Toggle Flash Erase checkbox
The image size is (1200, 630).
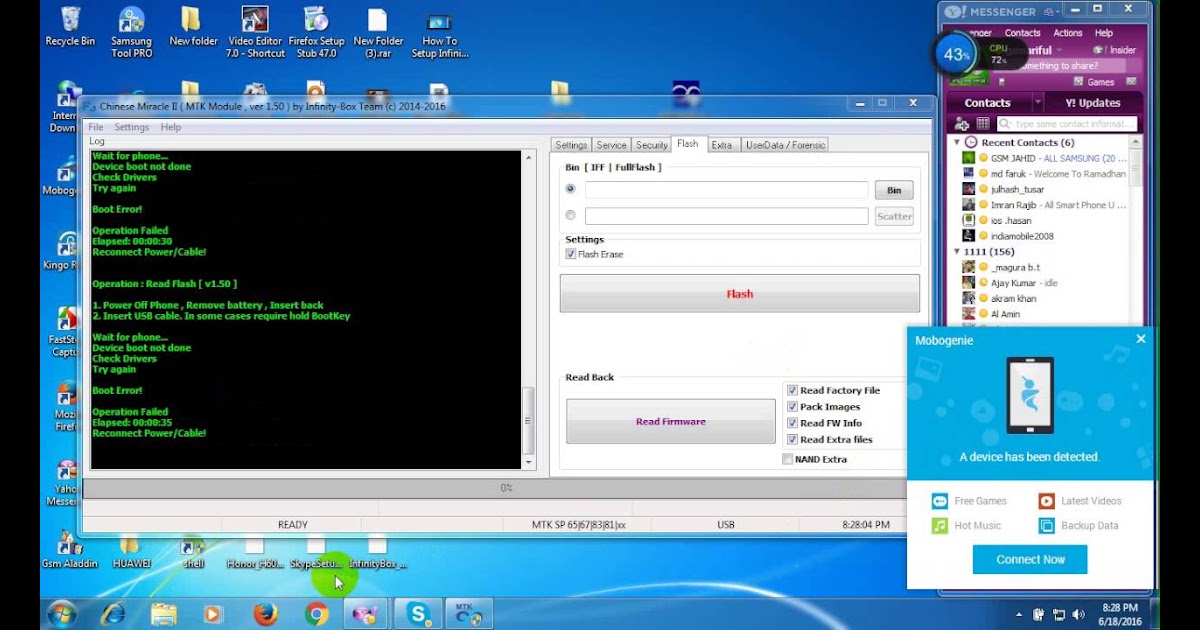tap(571, 254)
